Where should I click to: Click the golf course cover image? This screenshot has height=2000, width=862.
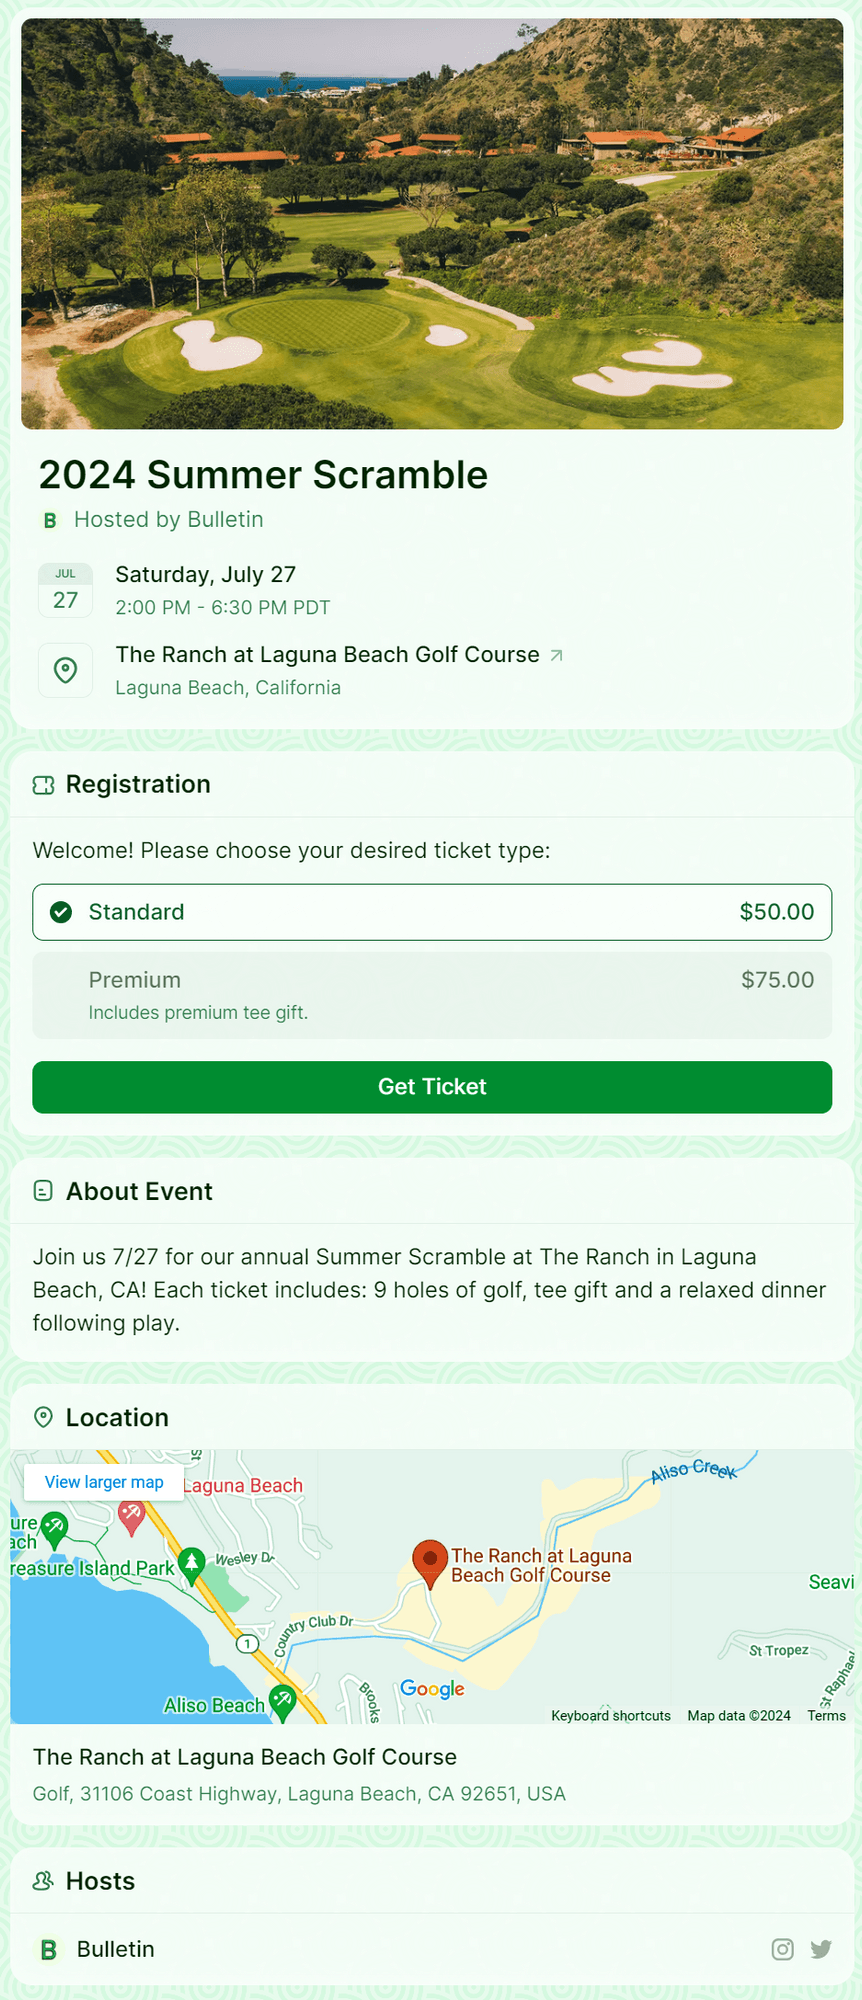click(x=432, y=224)
